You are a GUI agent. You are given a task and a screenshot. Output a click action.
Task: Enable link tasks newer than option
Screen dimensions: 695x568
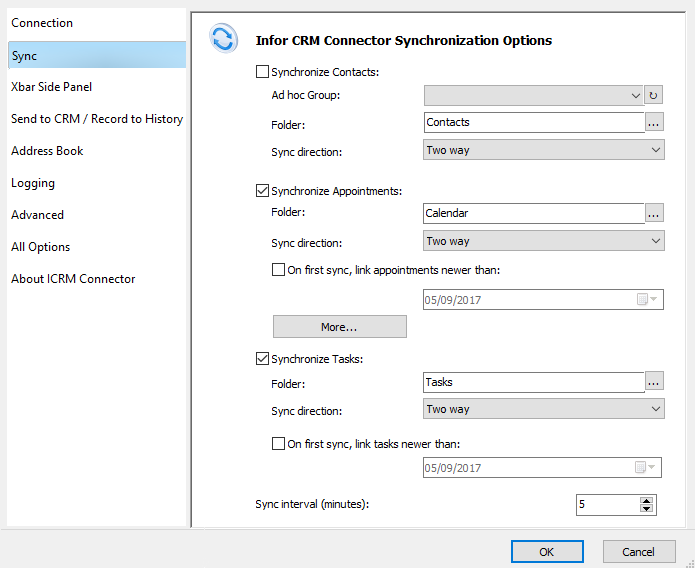[278, 443]
